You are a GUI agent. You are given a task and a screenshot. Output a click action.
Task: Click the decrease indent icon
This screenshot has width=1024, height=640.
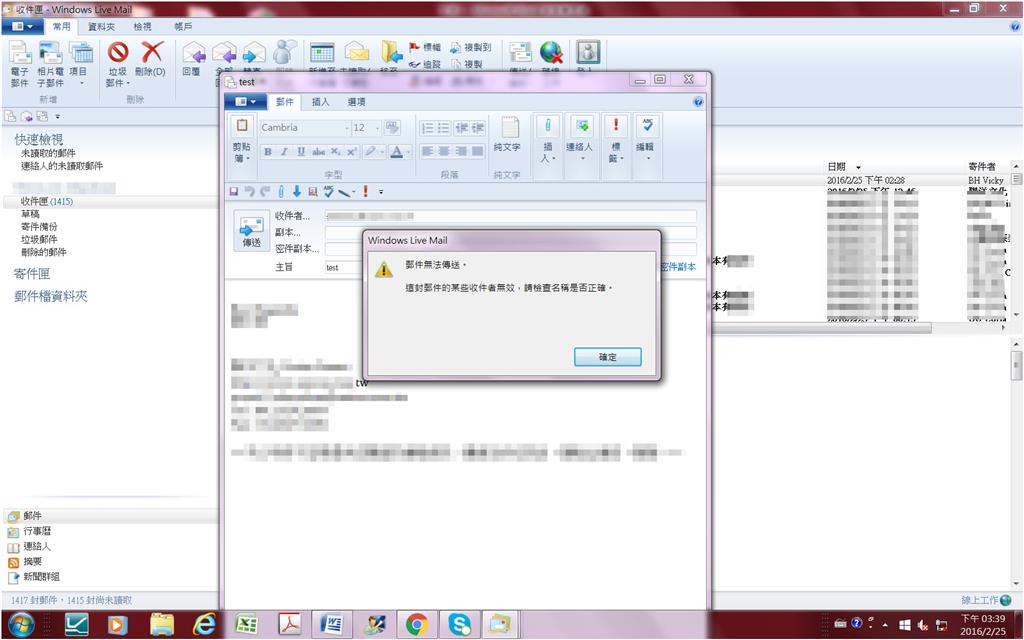(x=461, y=128)
